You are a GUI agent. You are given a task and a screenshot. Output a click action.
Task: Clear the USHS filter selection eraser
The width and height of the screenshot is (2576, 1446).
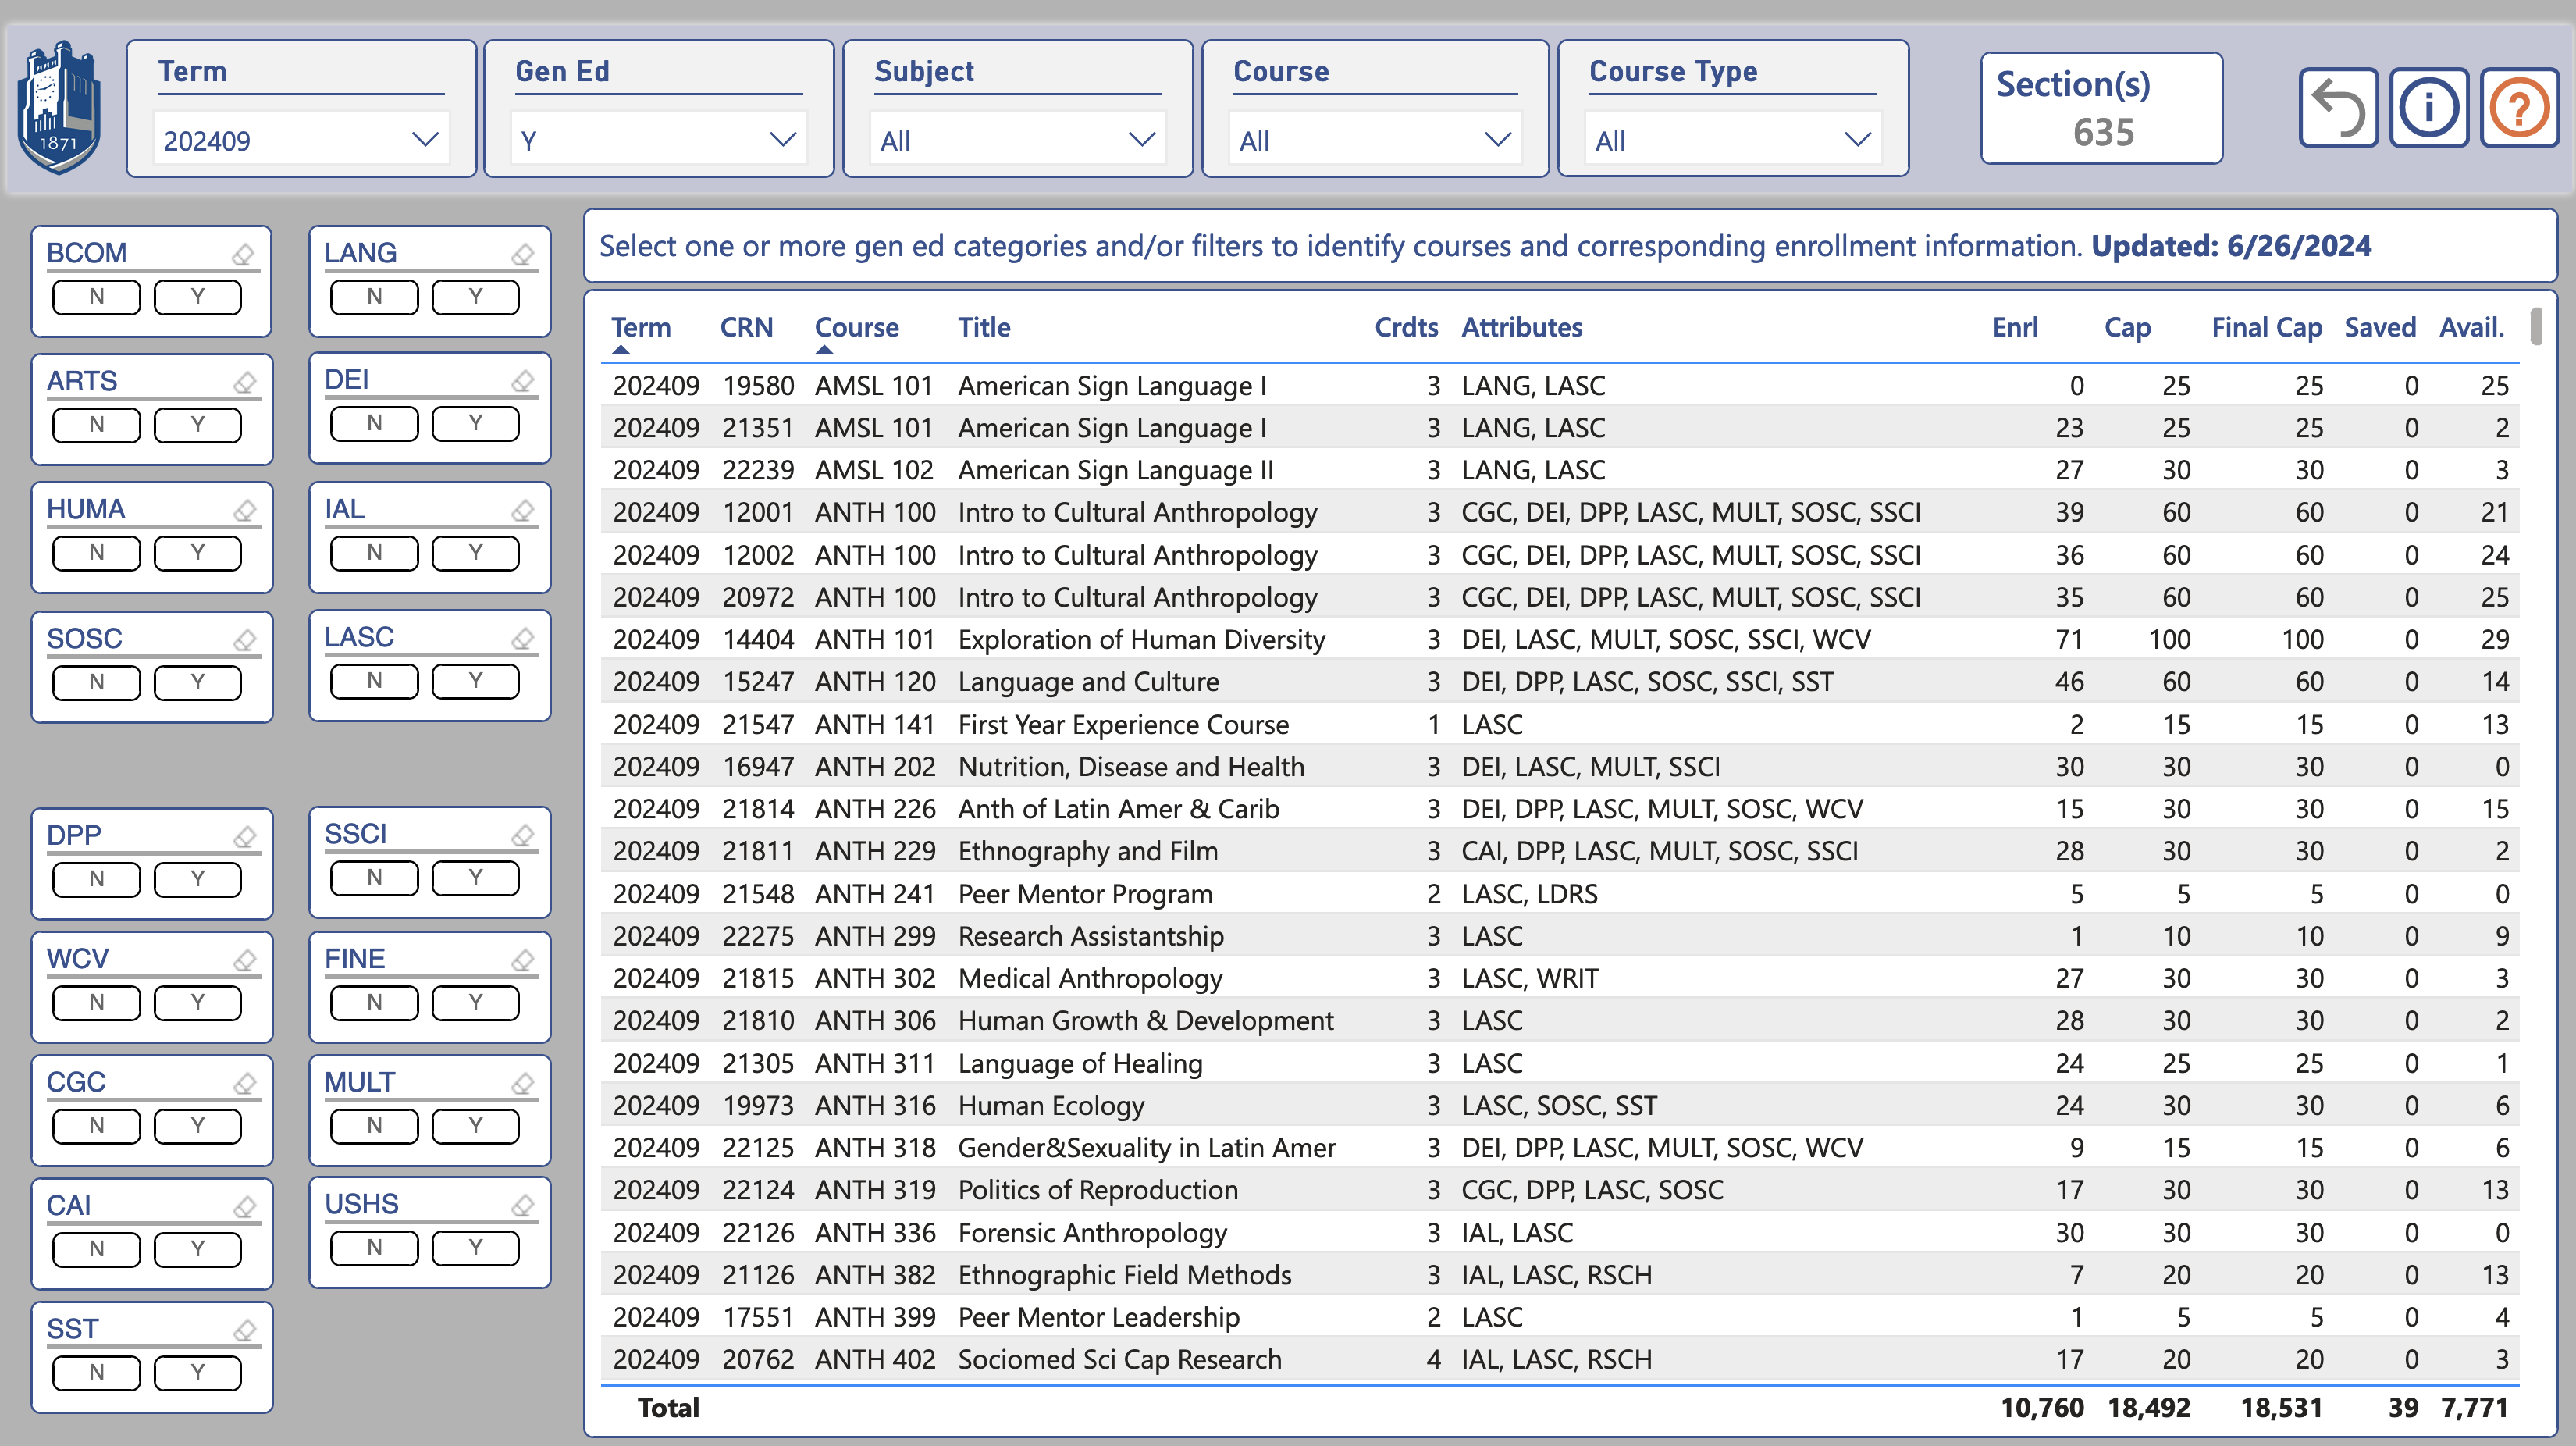pos(522,1205)
